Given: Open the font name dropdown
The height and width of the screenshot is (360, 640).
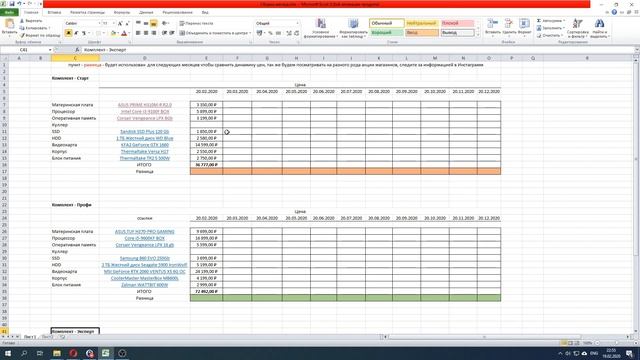Looking at the screenshot, I should click(x=99, y=24).
